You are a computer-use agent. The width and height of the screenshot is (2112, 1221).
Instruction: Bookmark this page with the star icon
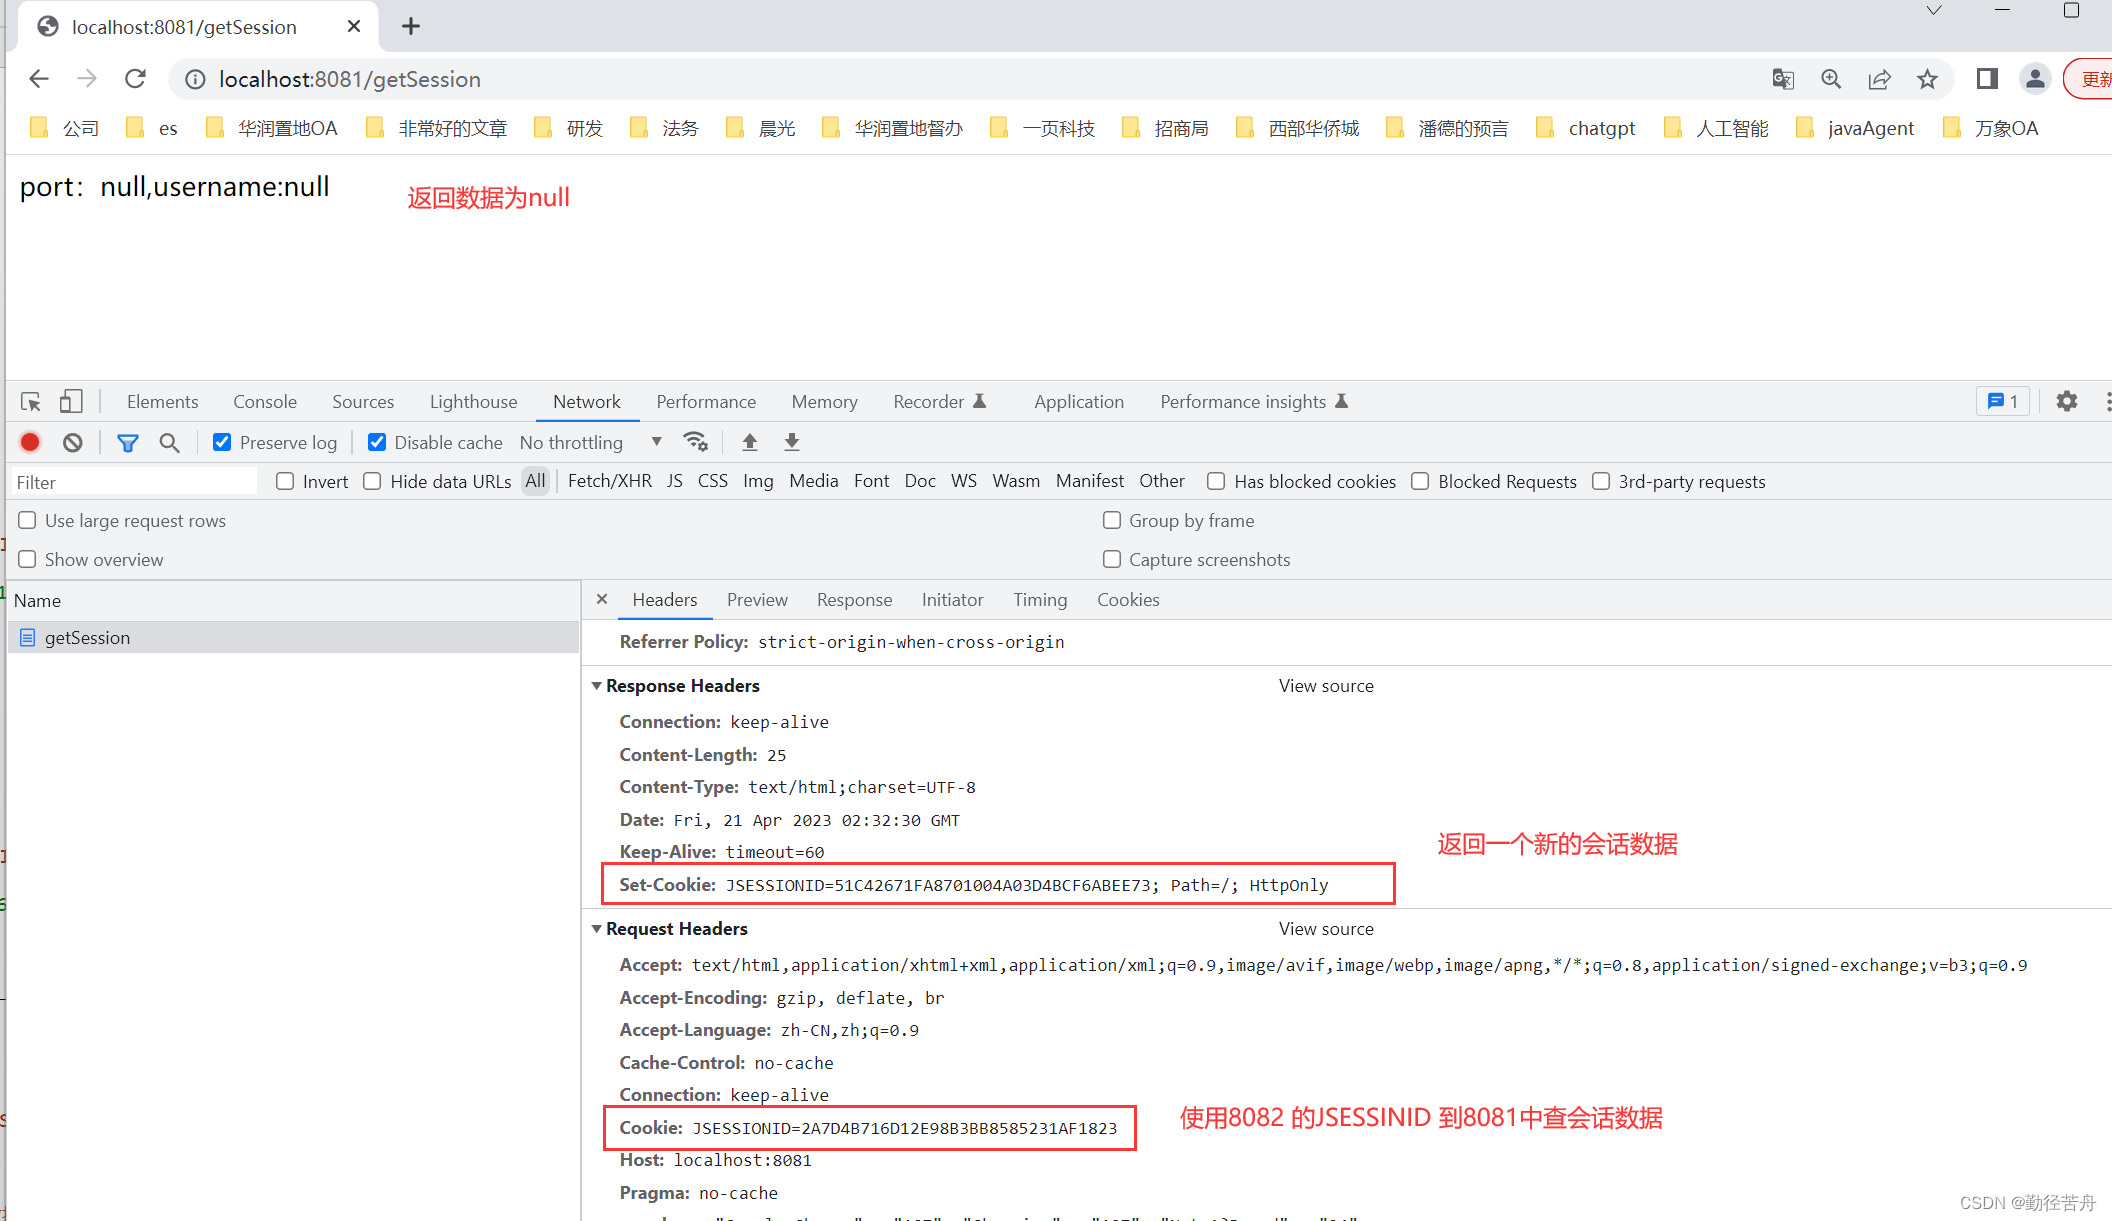[x=1927, y=79]
